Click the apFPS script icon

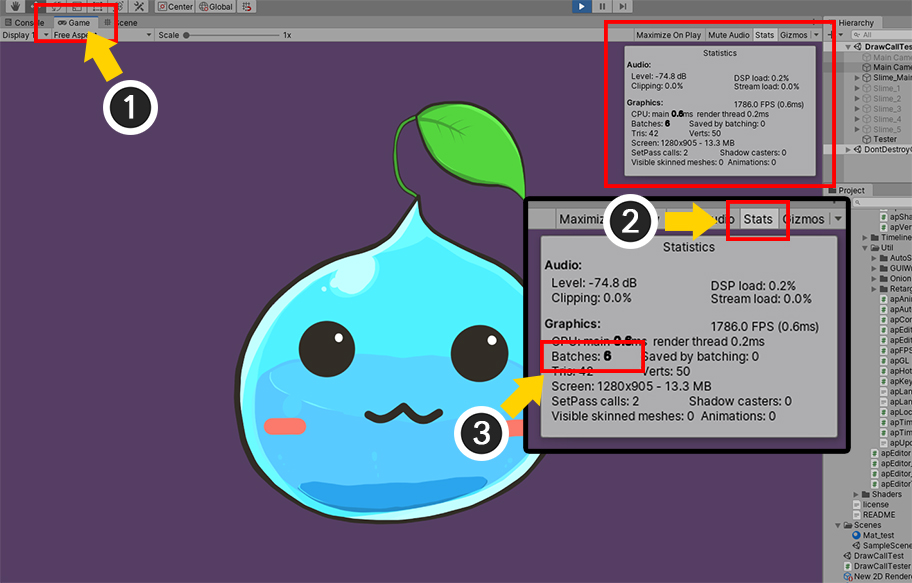(884, 350)
